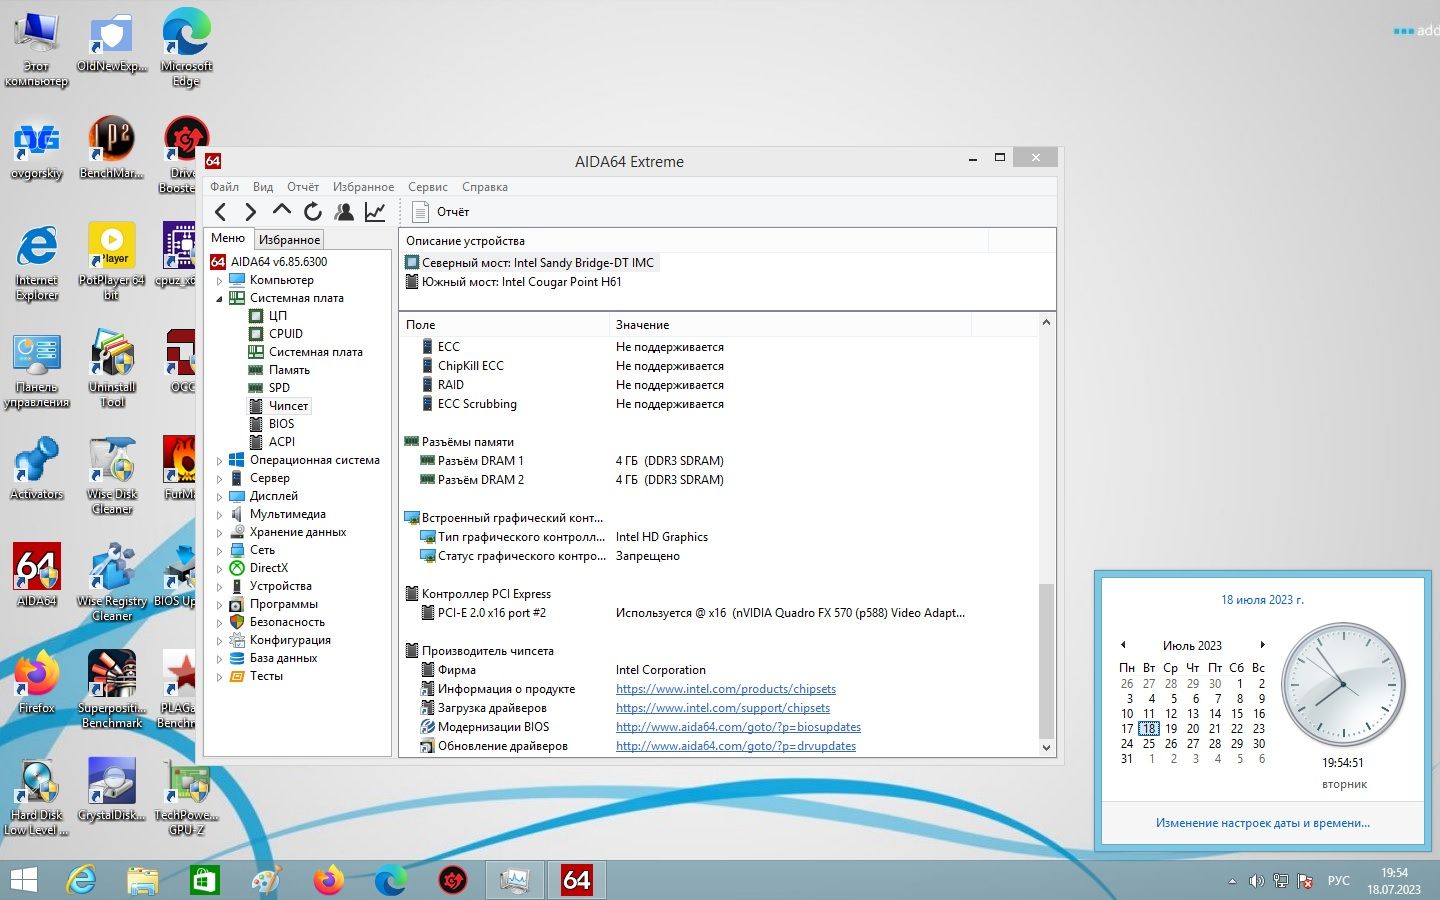Click the Отчёт report toolbar button

(441, 211)
